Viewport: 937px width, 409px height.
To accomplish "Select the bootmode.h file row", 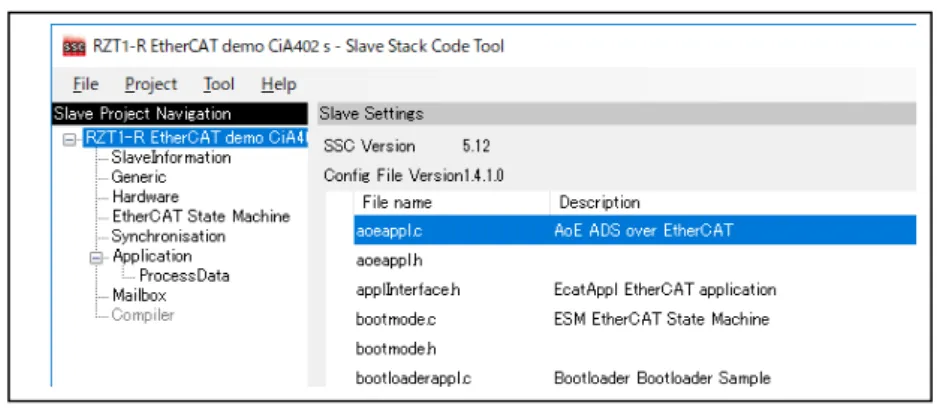I will (x=635, y=349).
